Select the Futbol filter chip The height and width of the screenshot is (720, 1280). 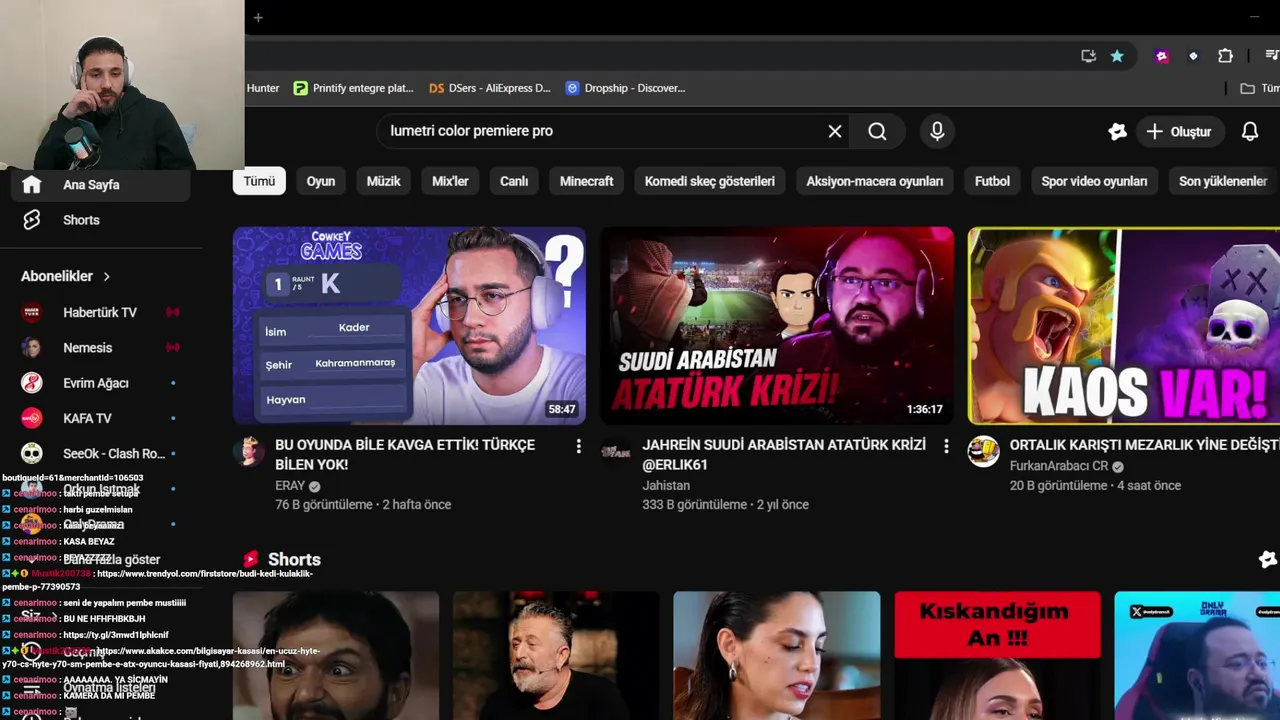(992, 181)
